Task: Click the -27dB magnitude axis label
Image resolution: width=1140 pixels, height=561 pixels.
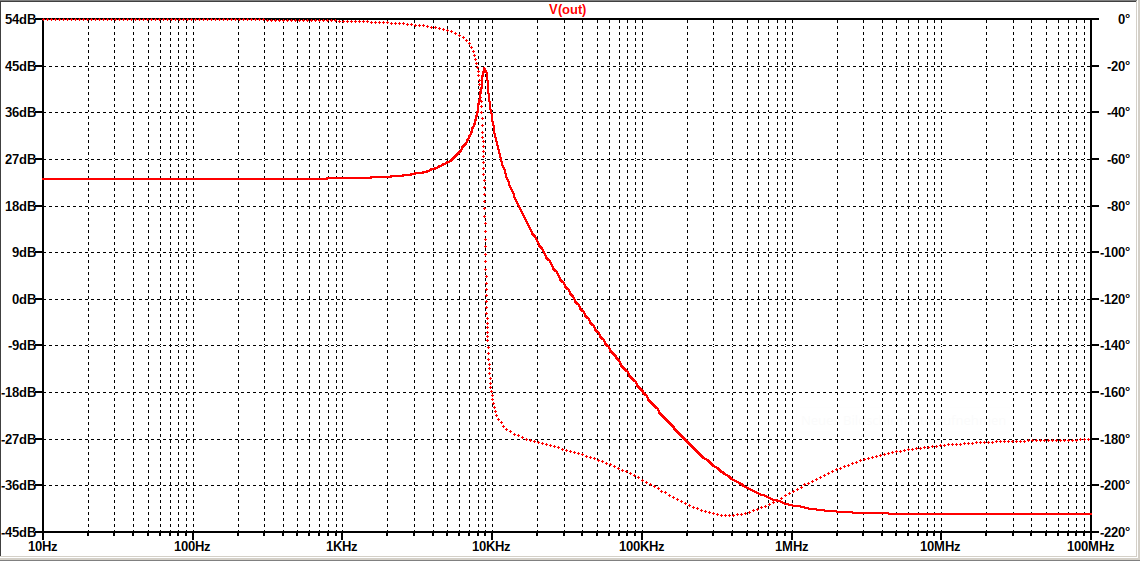Action: (x=17, y=439)
